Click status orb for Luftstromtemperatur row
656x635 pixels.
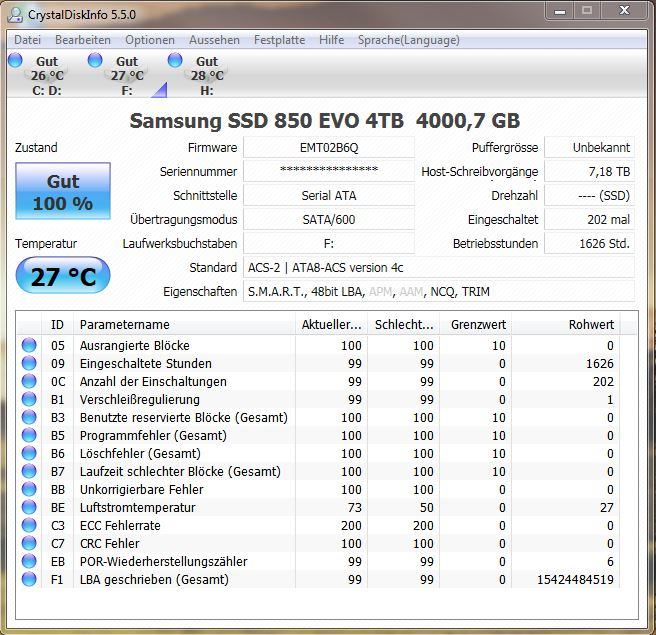click(x=29, y=507)
